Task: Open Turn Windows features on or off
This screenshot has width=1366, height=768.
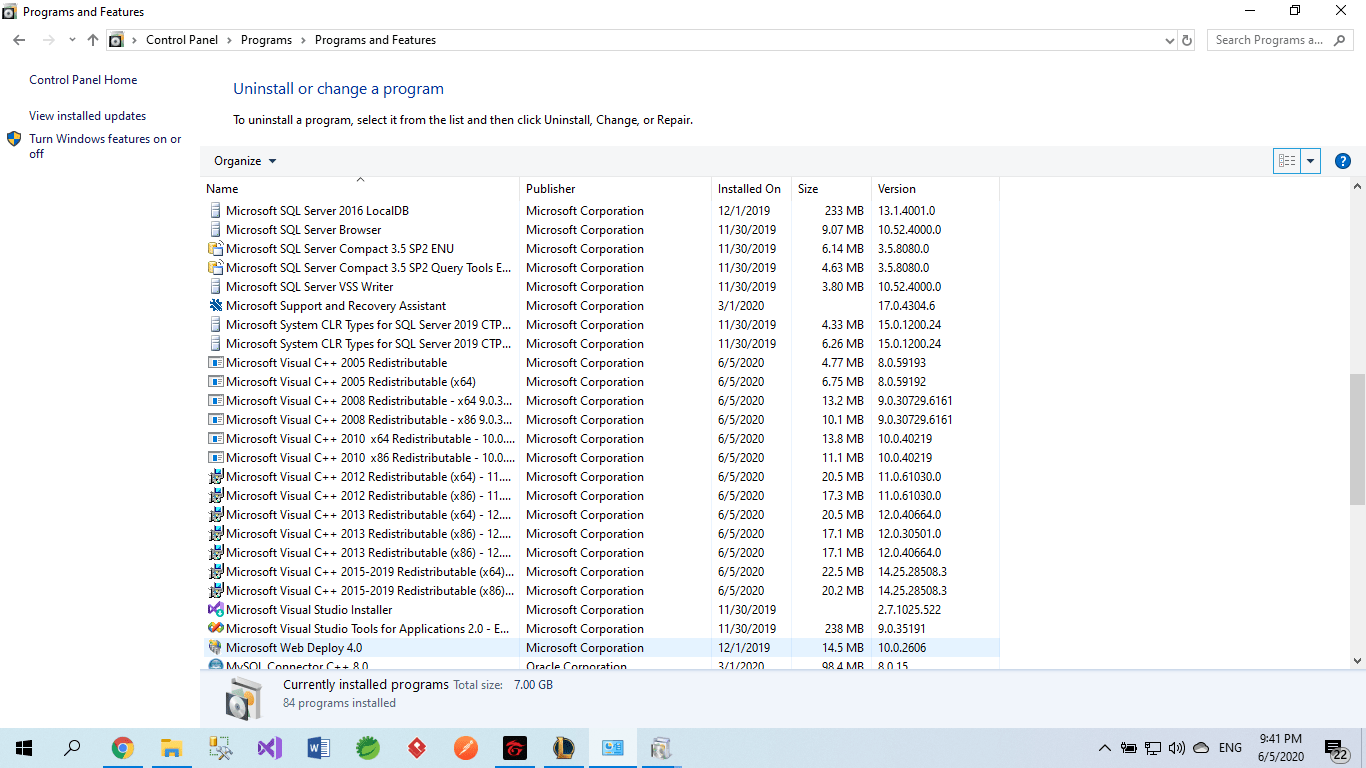Action: [x=105, y=146]
